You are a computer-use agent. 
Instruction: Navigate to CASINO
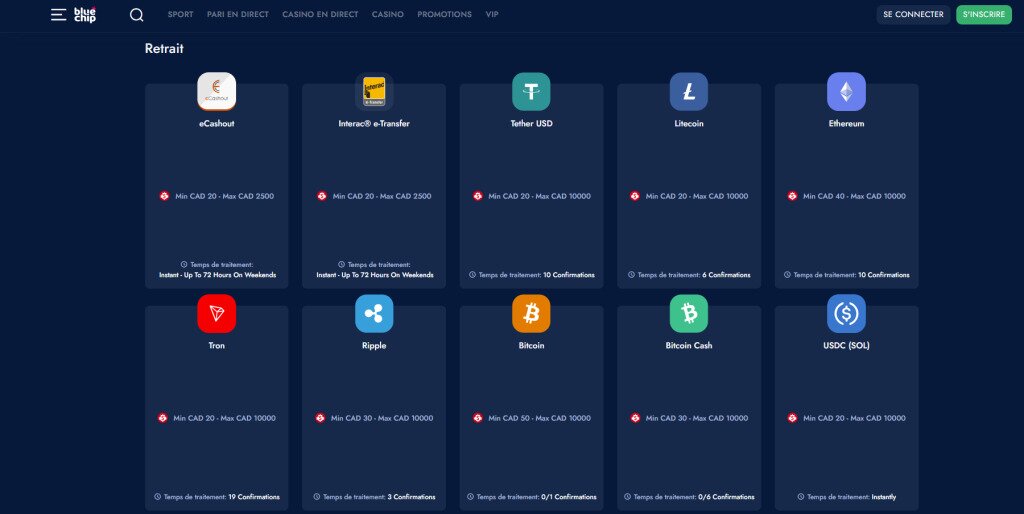point(388,14)
